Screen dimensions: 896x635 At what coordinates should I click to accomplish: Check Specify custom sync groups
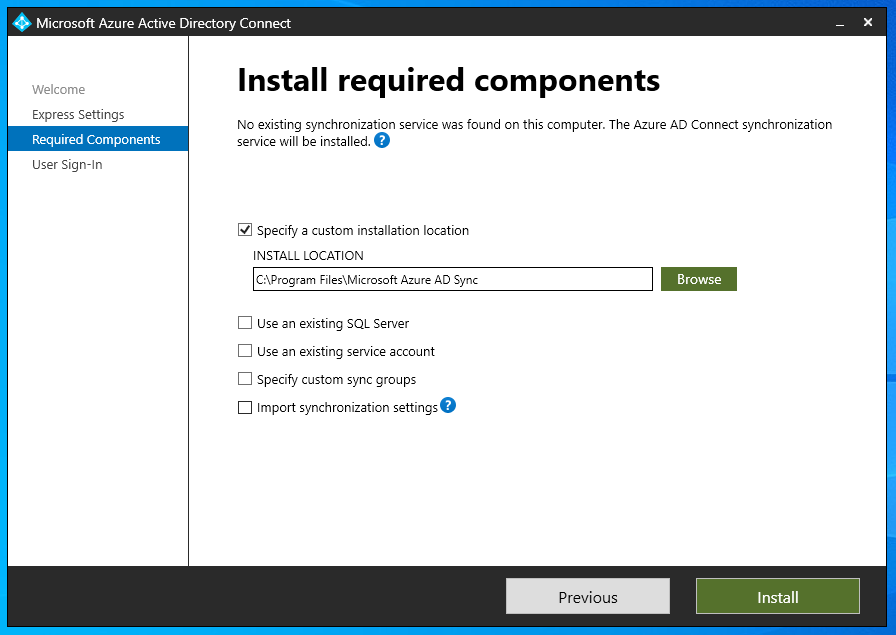pos(245,379)
